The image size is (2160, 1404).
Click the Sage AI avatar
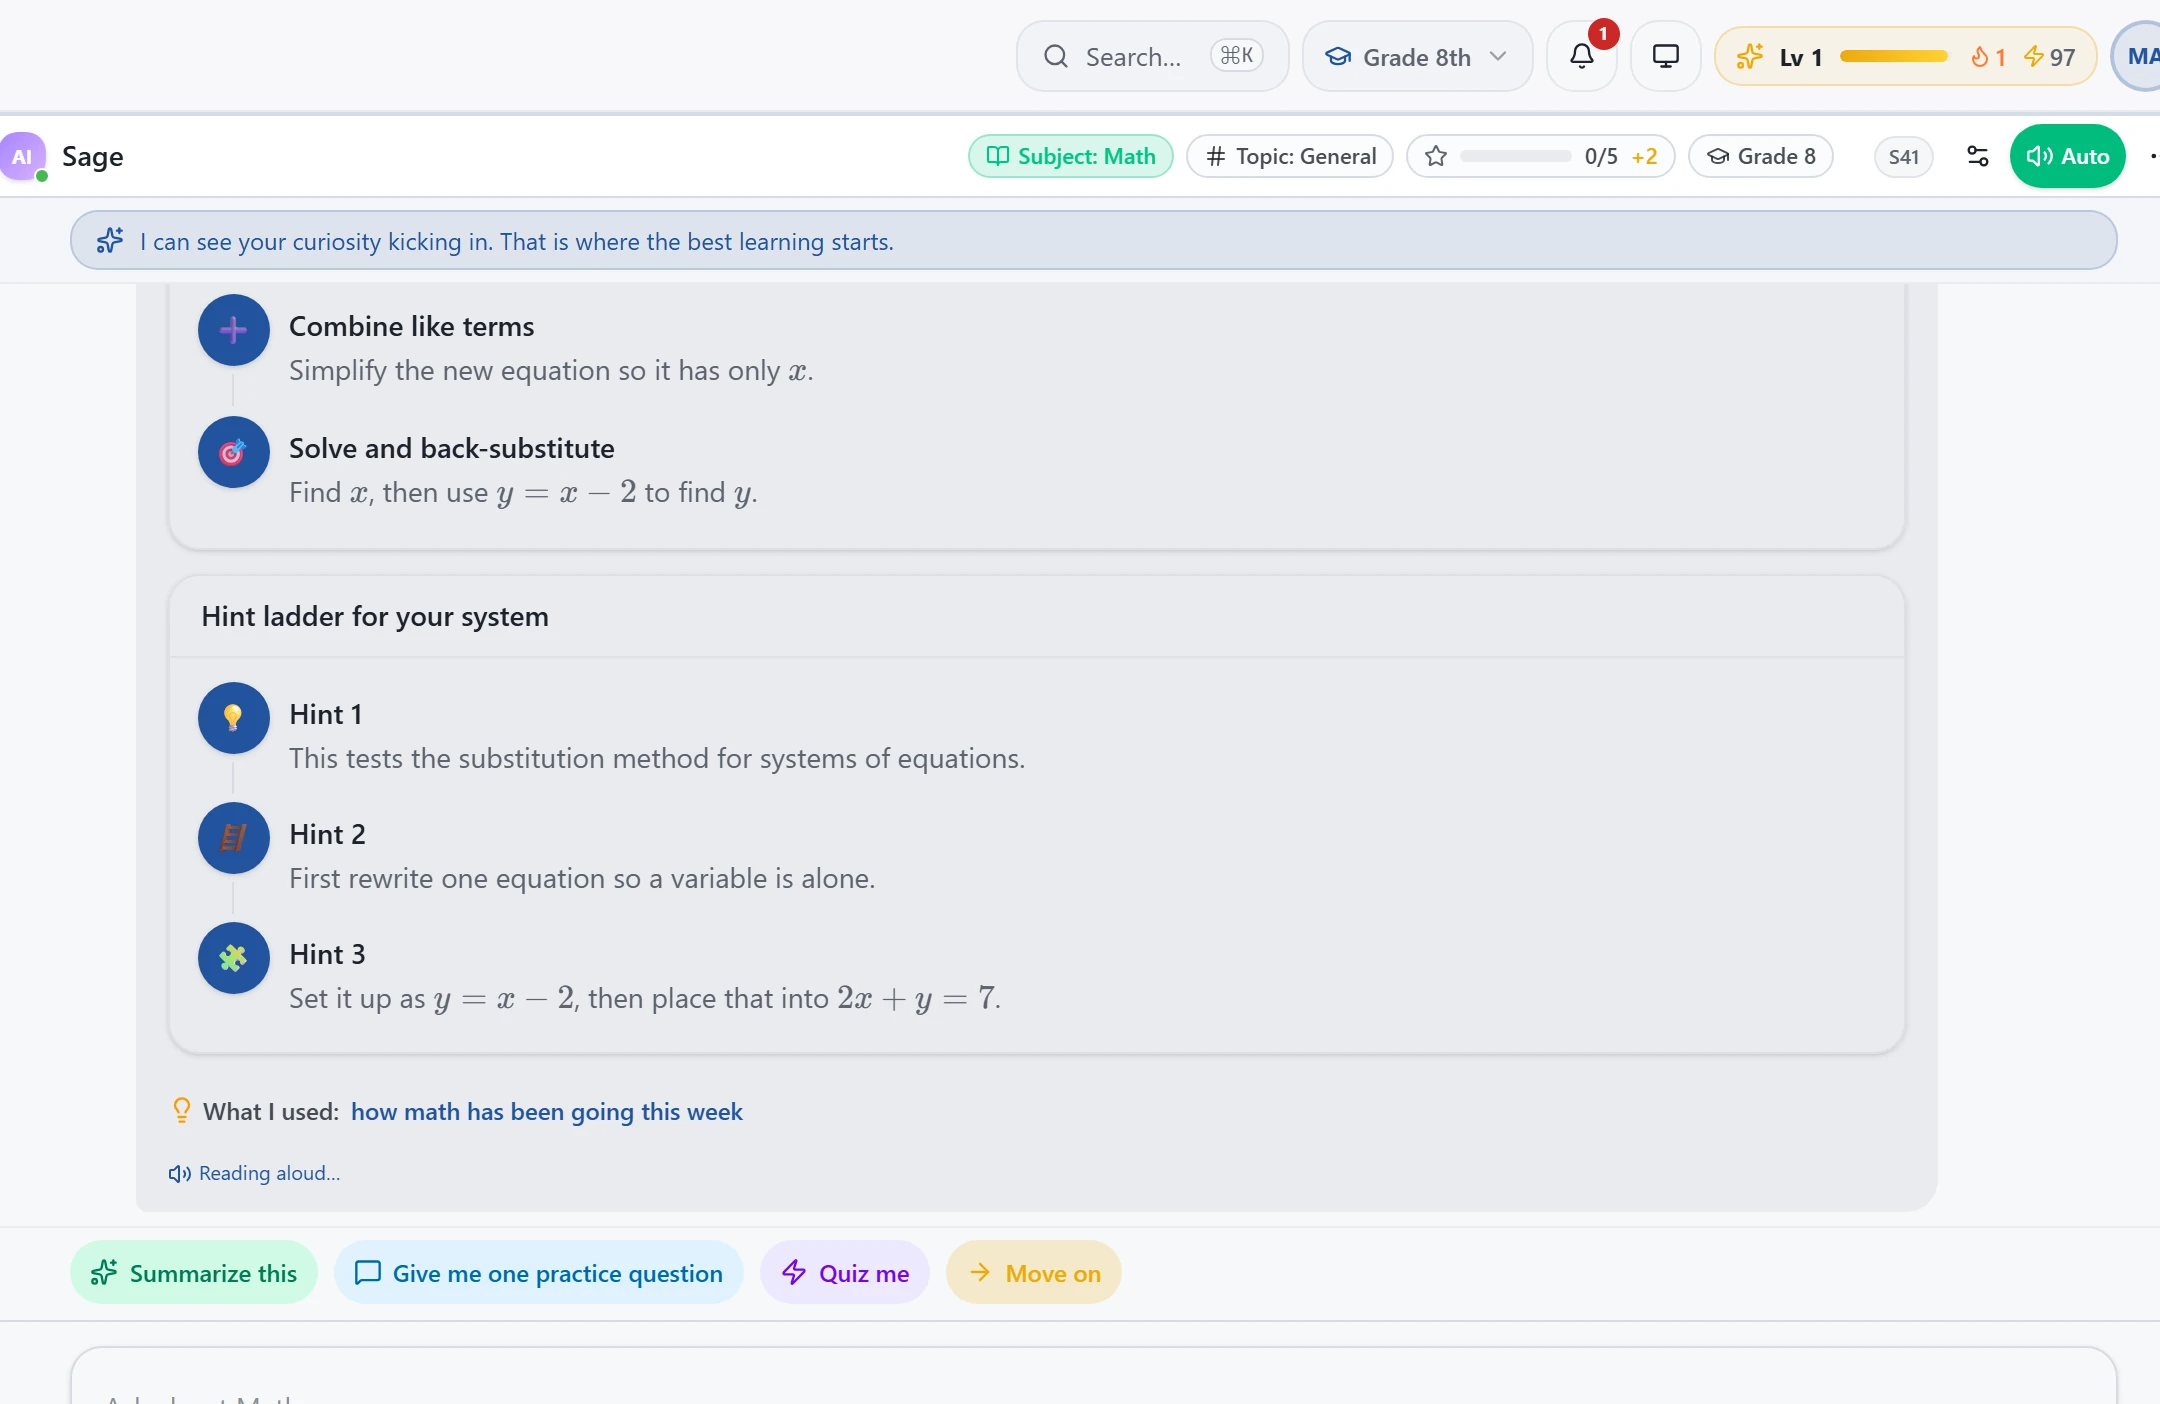pyautogui.click(x=22, y=156)
